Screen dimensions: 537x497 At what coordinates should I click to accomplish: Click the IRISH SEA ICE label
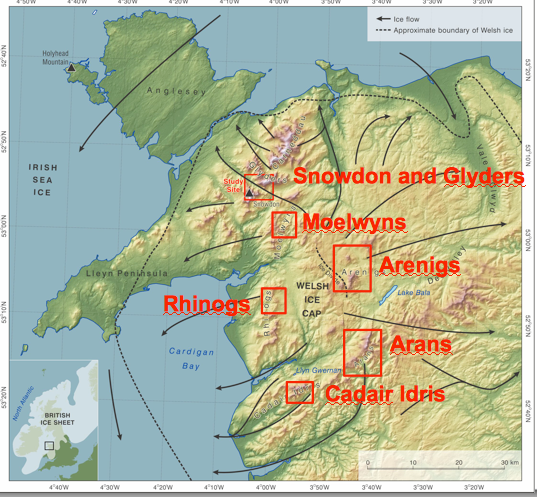coord(43,180)
